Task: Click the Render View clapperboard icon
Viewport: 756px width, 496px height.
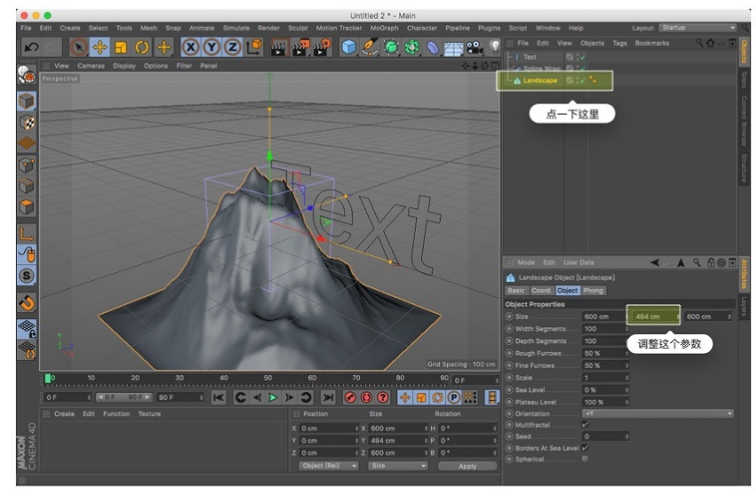Action: click(279, 47)
